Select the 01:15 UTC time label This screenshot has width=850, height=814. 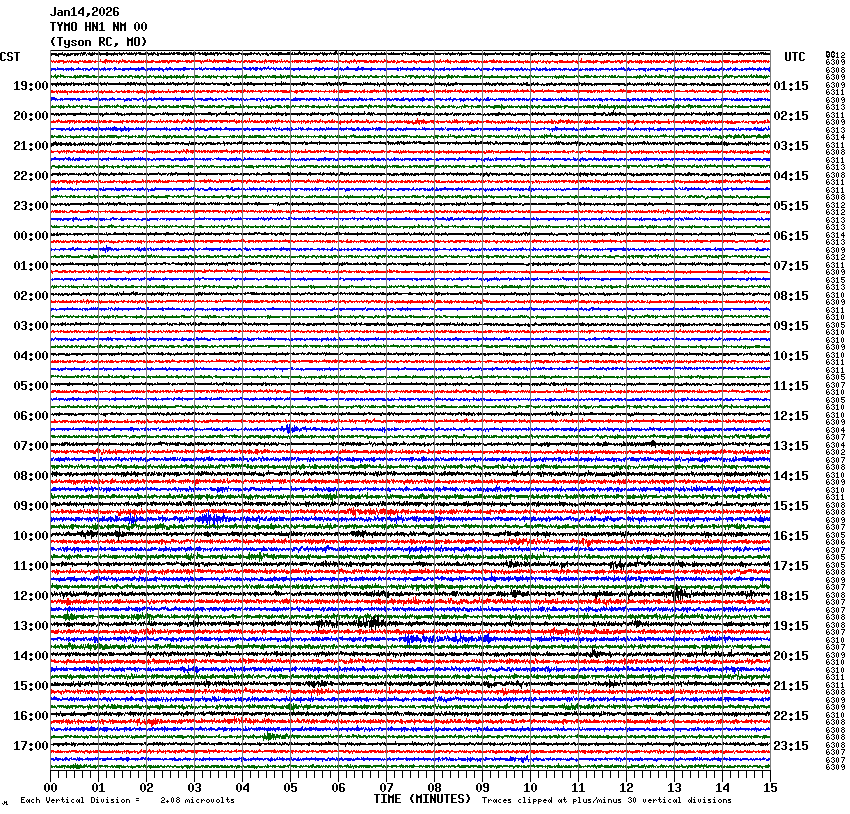pos(791,86)
